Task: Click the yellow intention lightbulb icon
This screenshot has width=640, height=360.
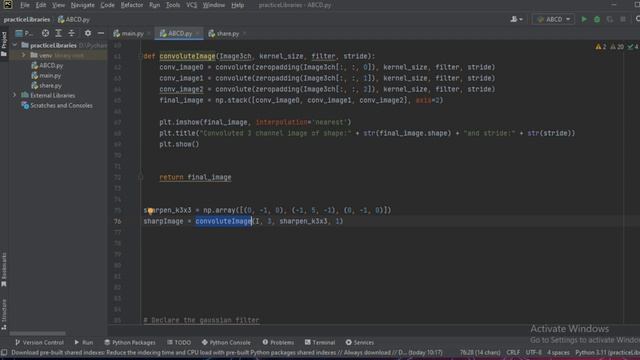Action: point(150,211)
